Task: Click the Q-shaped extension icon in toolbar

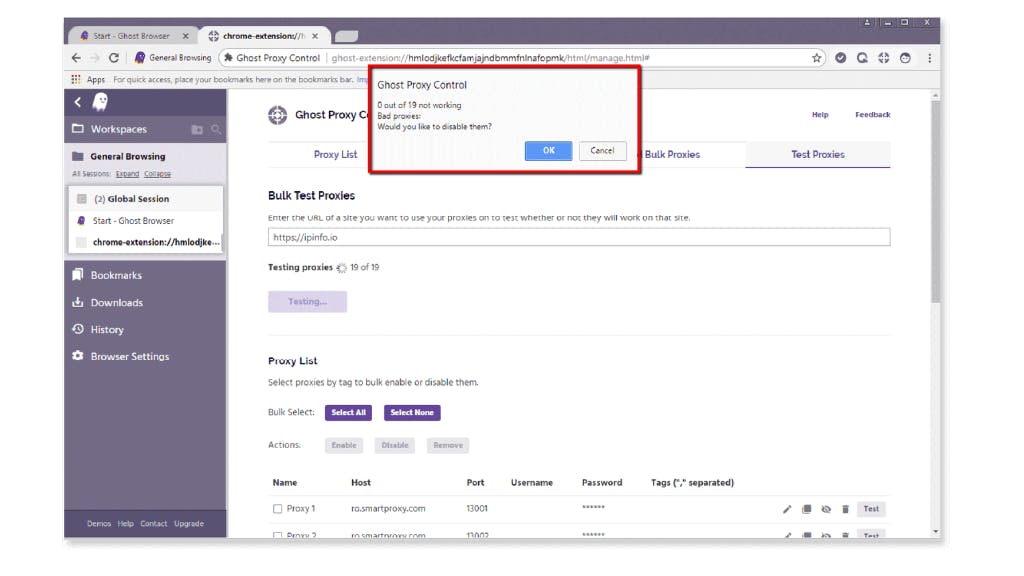Action: [x=862, y=58]
